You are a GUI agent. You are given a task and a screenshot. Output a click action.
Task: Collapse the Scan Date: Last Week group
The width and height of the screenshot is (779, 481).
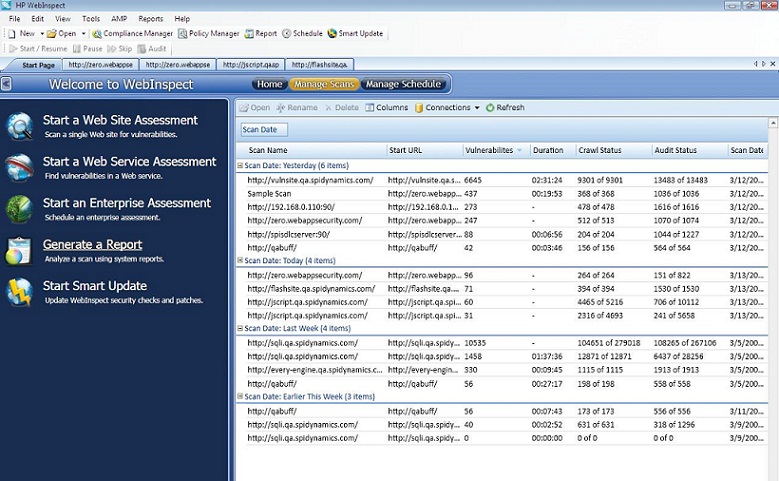point(240,328)
